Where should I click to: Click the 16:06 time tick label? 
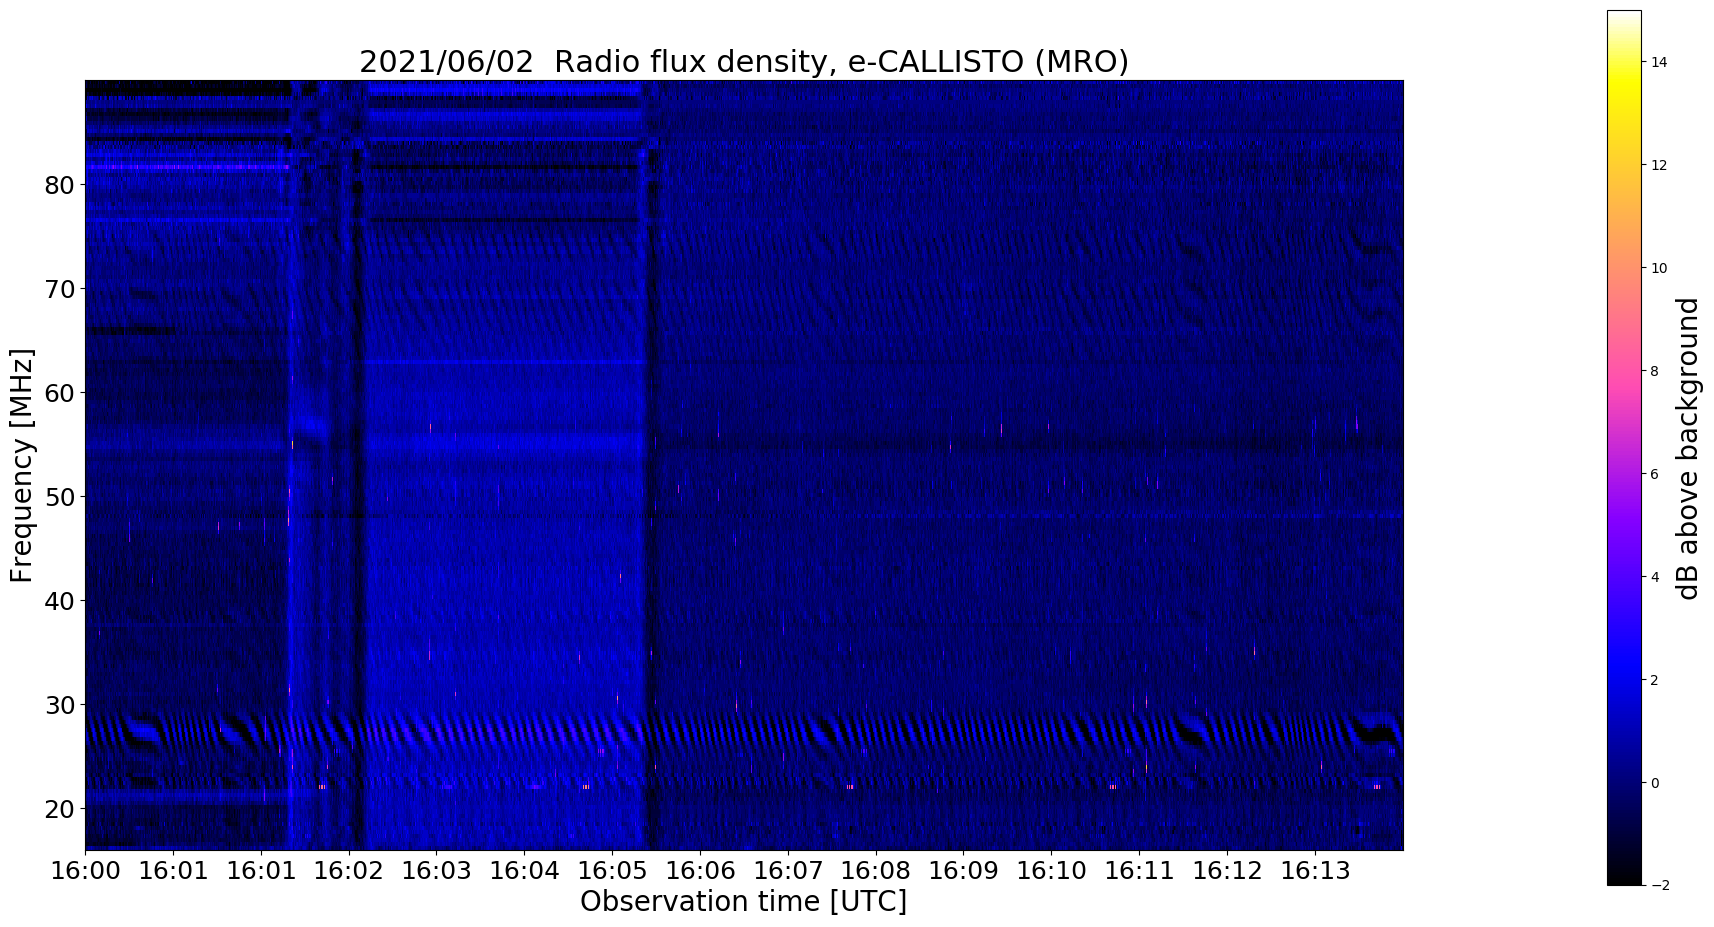[701, 870]
